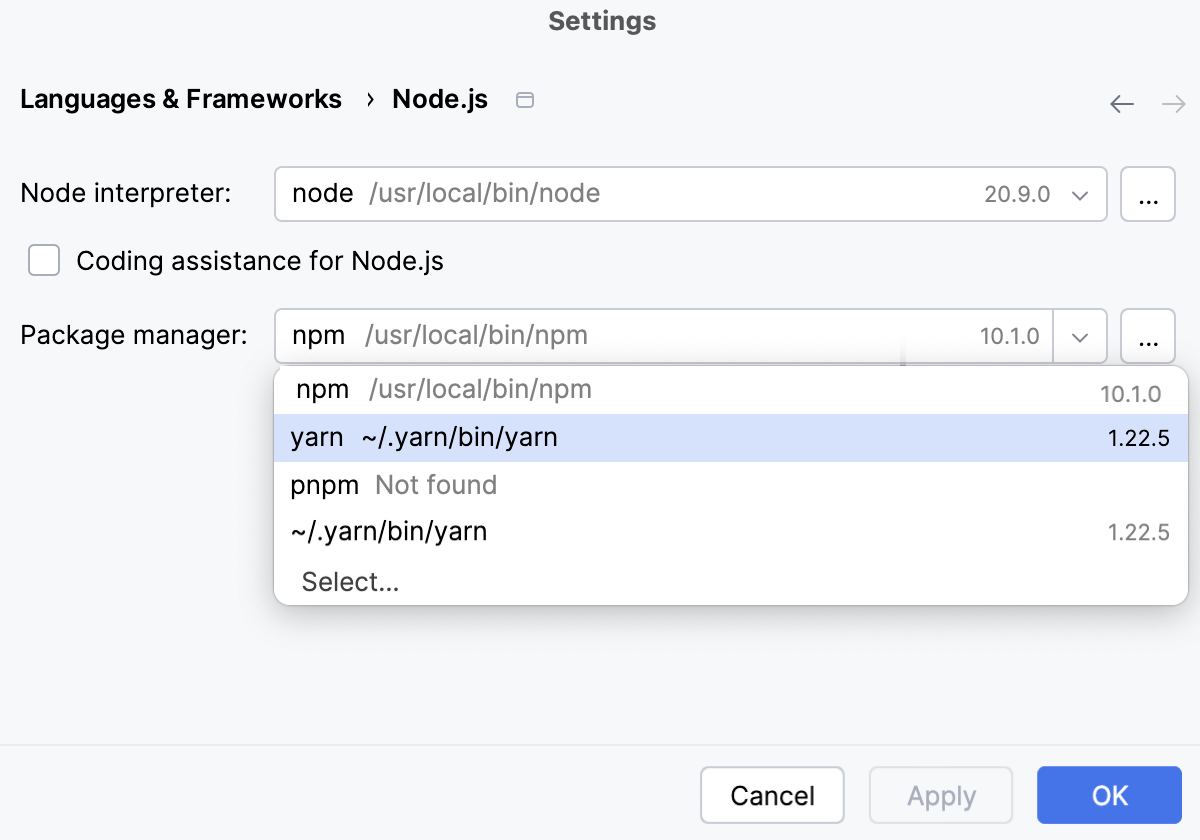1200x840 pixels.
Task: Open the package manager browse dialog via ellipsis
Action: click(1147, 336)
